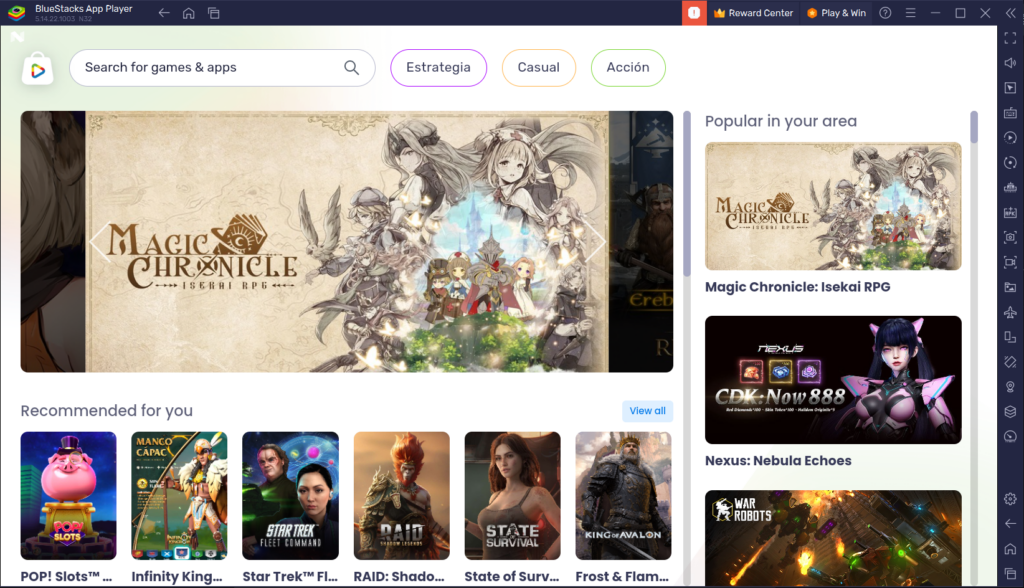1024x588 pixels.
Task: Open Nexus: Nebula Echoes card image
Action: [833, 380]
